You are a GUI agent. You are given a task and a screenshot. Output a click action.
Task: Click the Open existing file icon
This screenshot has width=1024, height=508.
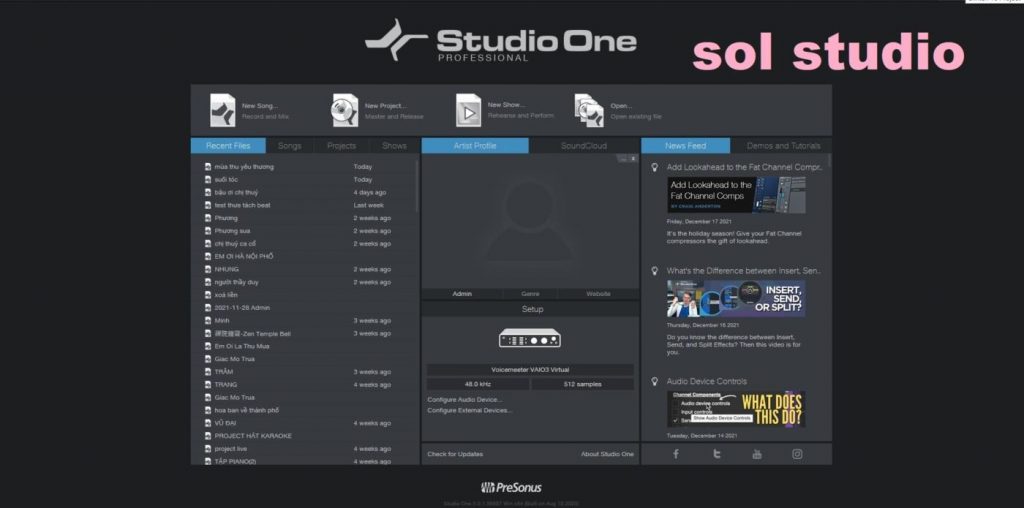coord(589,110)
